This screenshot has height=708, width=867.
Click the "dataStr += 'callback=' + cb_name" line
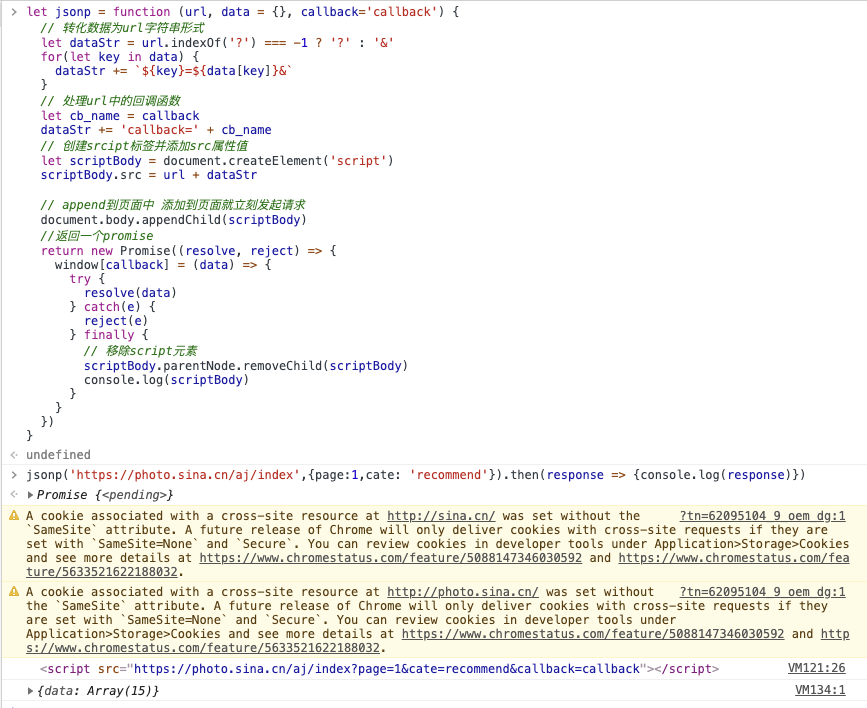tap(156, 130)
